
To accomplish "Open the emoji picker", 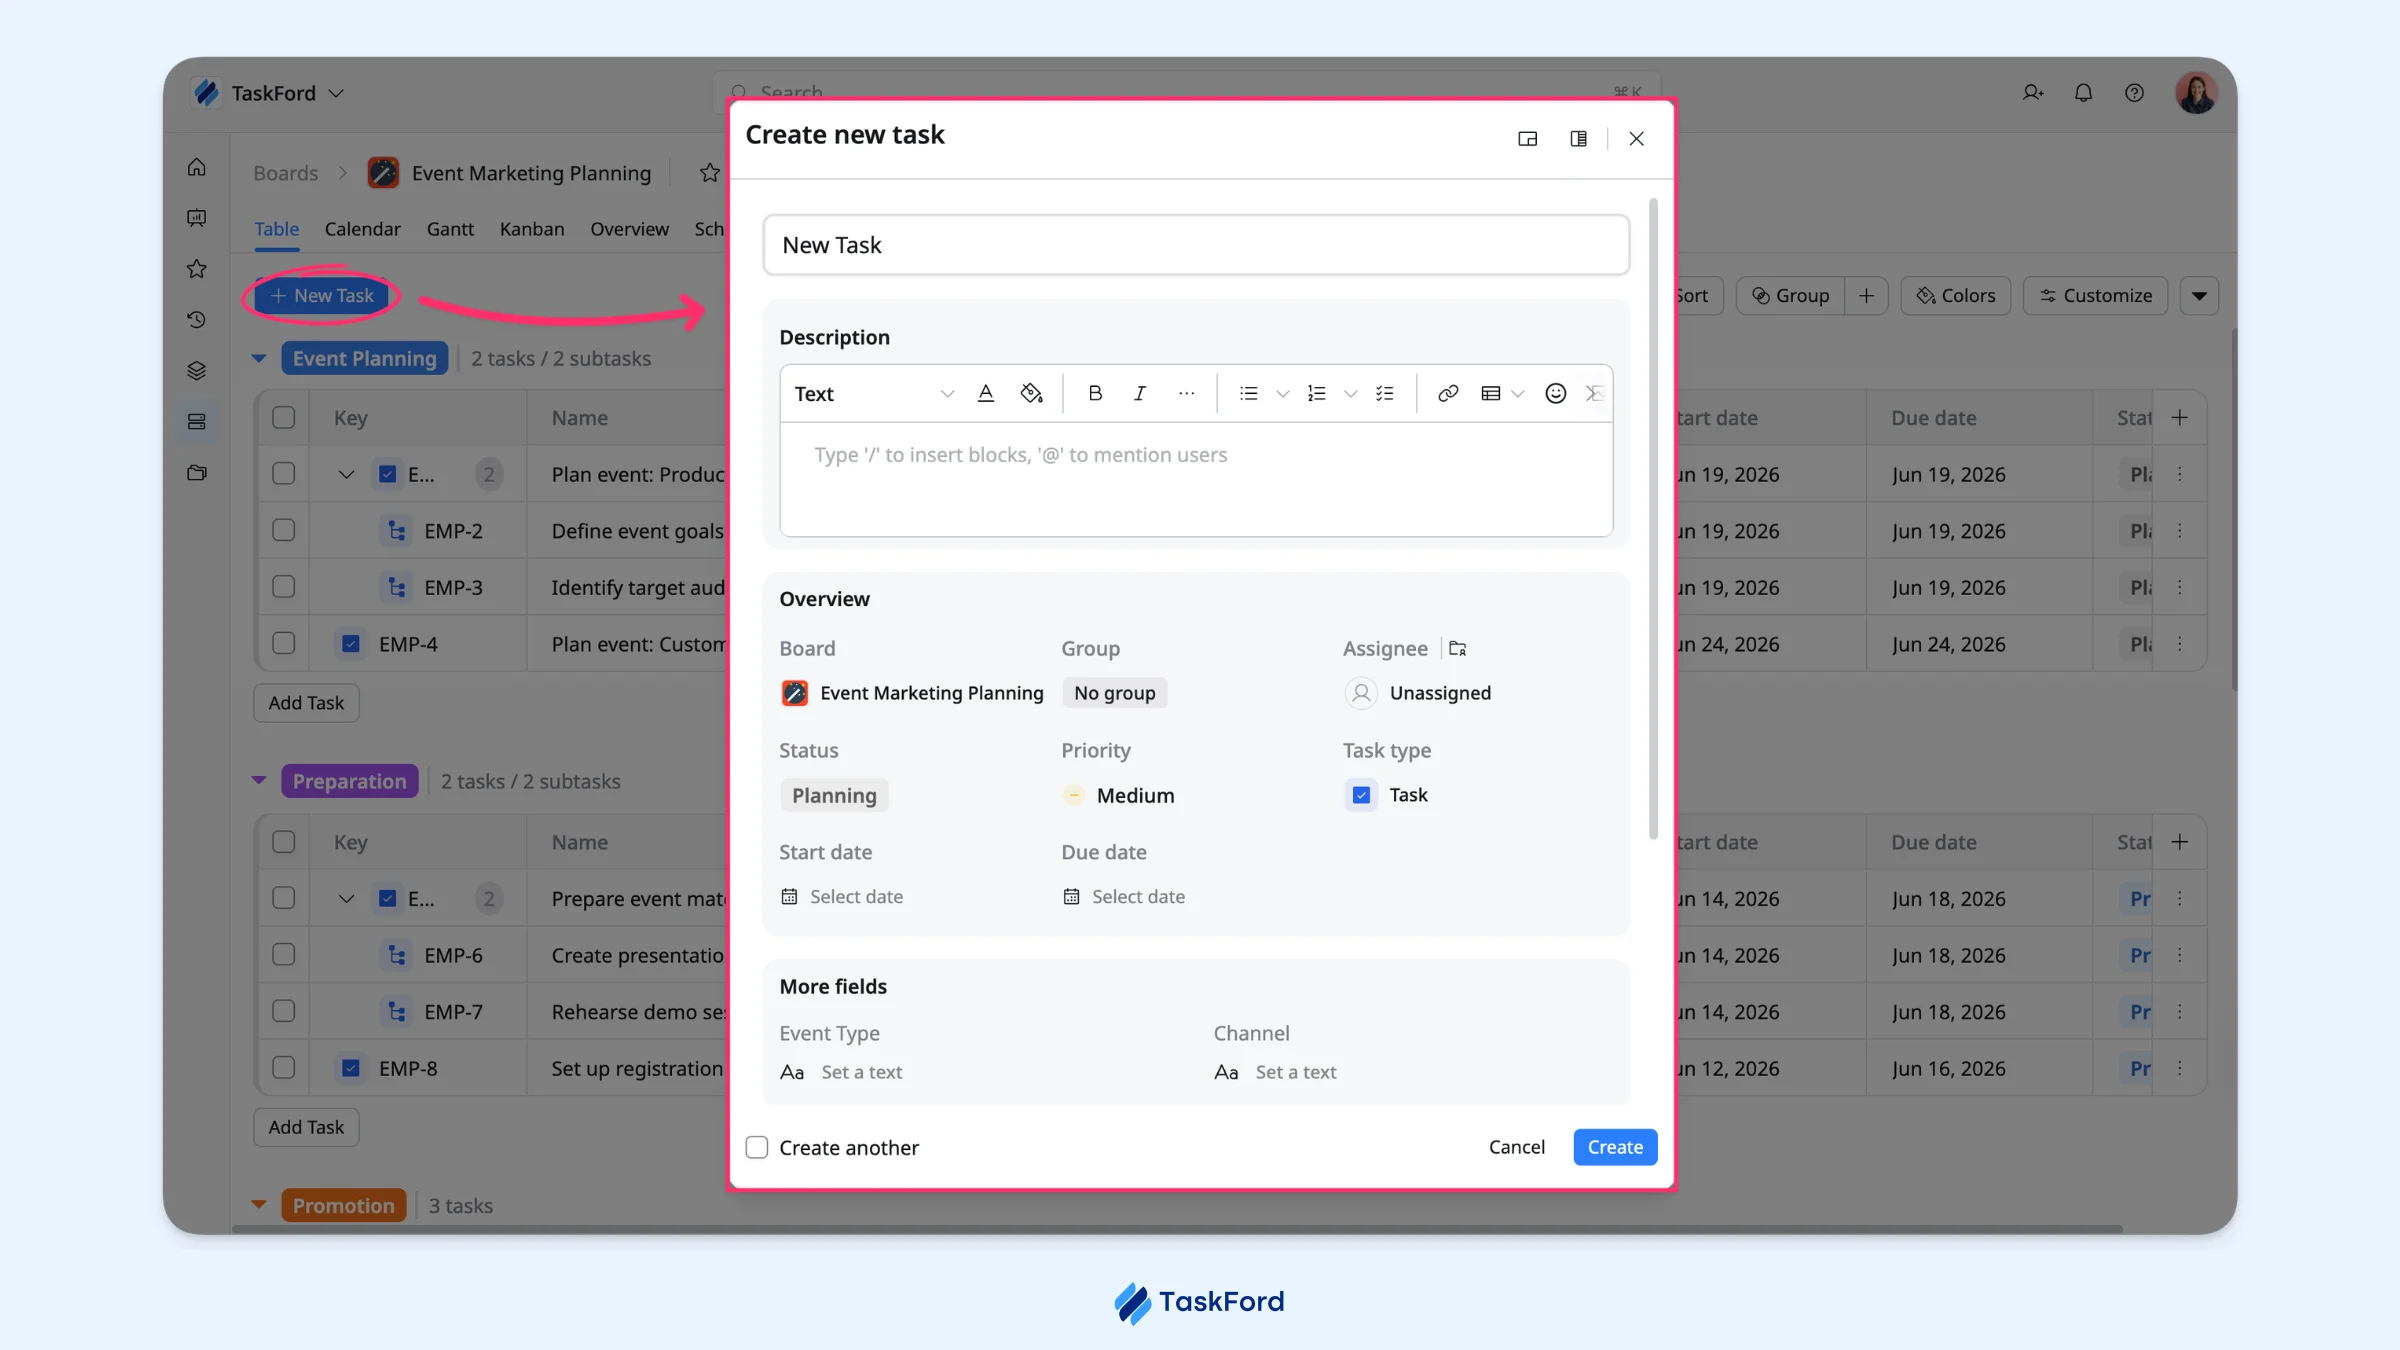I will tap(1555, 393).
